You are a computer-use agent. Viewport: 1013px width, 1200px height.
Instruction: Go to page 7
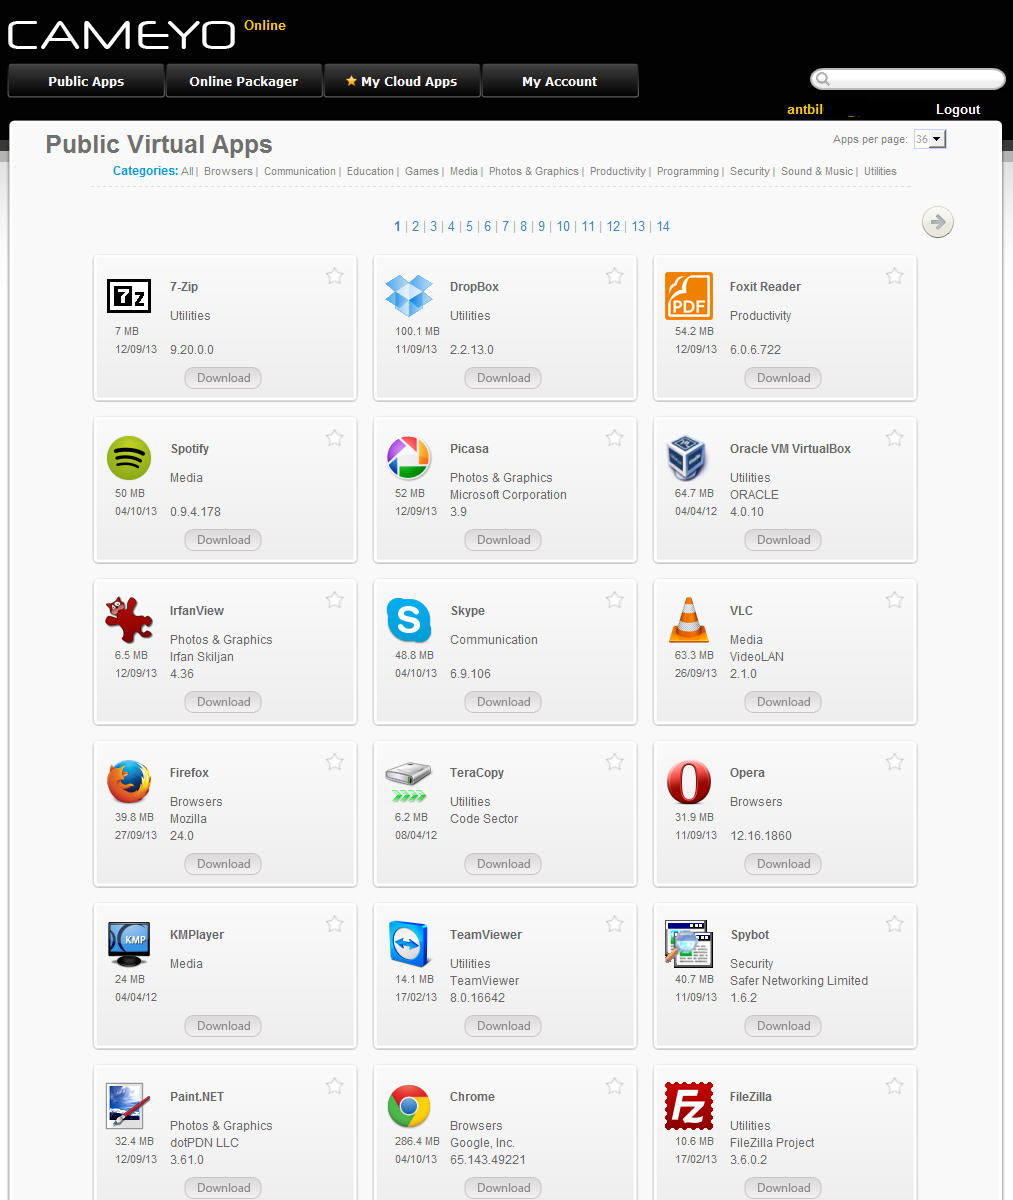tap(506, 227)
